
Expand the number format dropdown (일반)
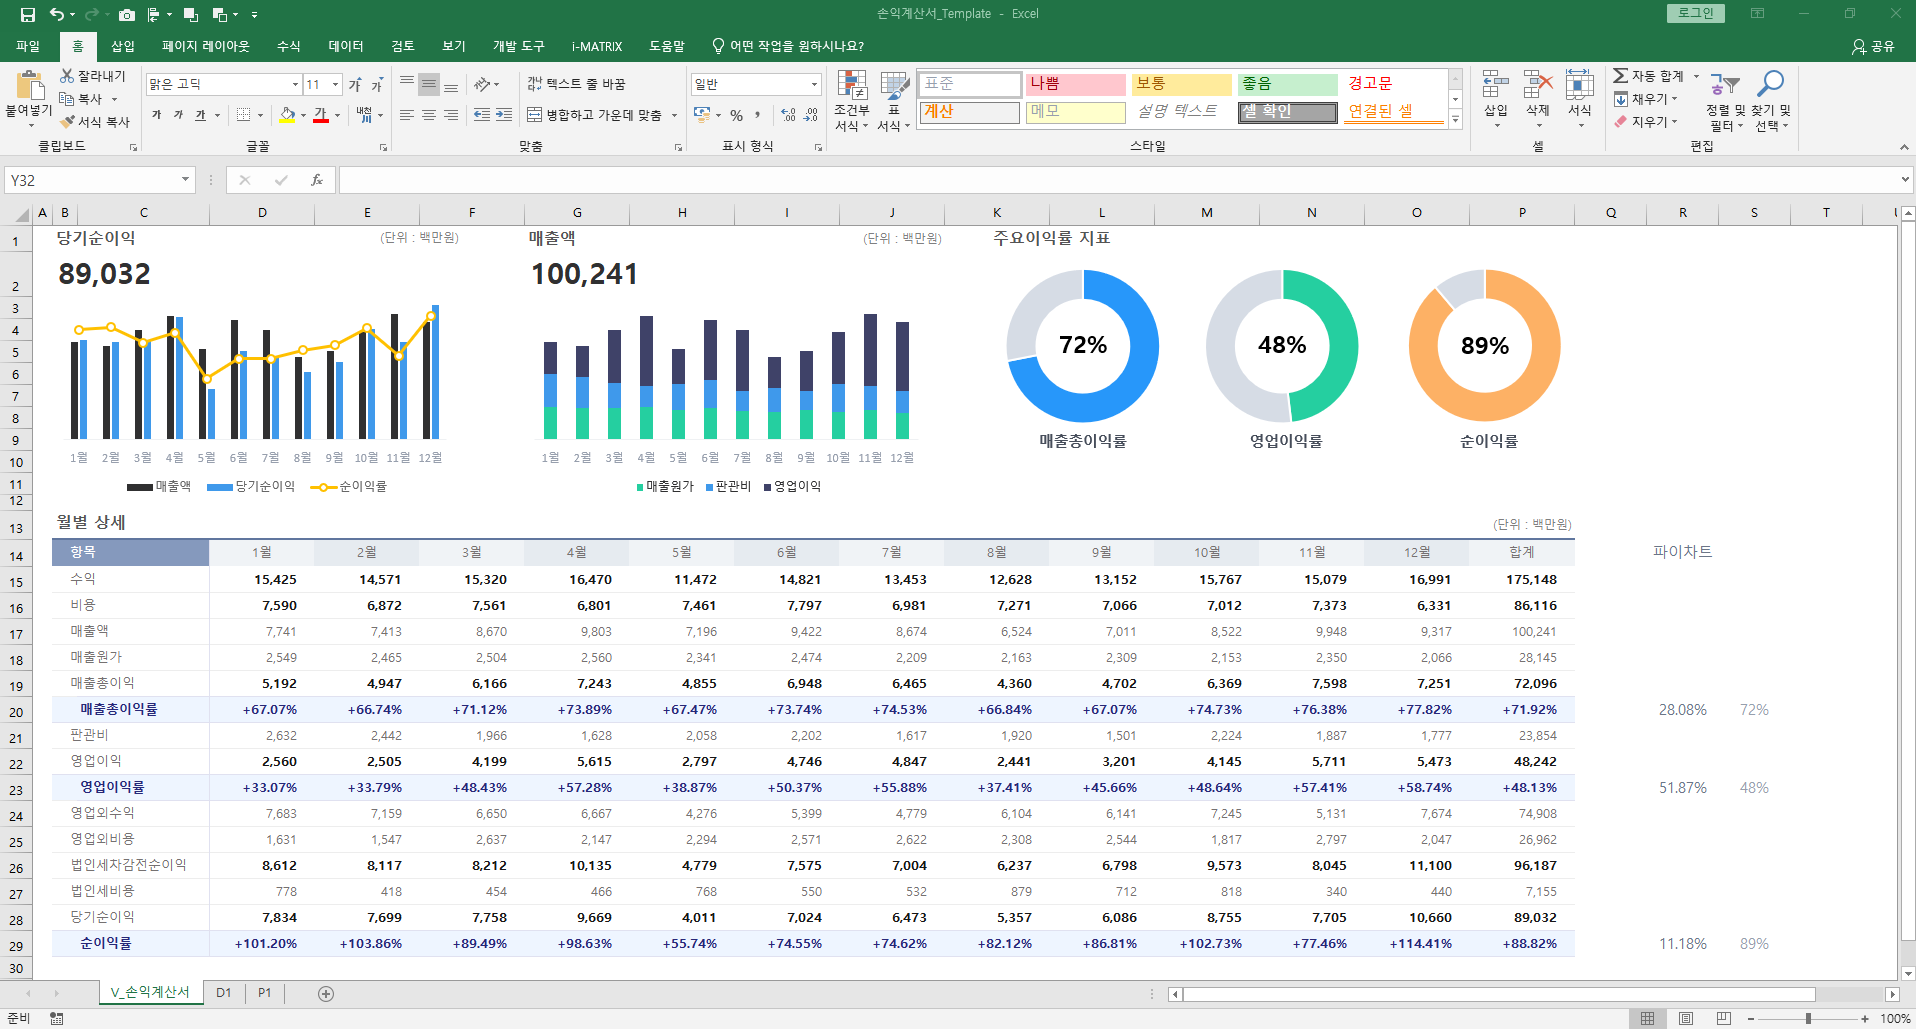pyautogui.click(x=814, y=85)
